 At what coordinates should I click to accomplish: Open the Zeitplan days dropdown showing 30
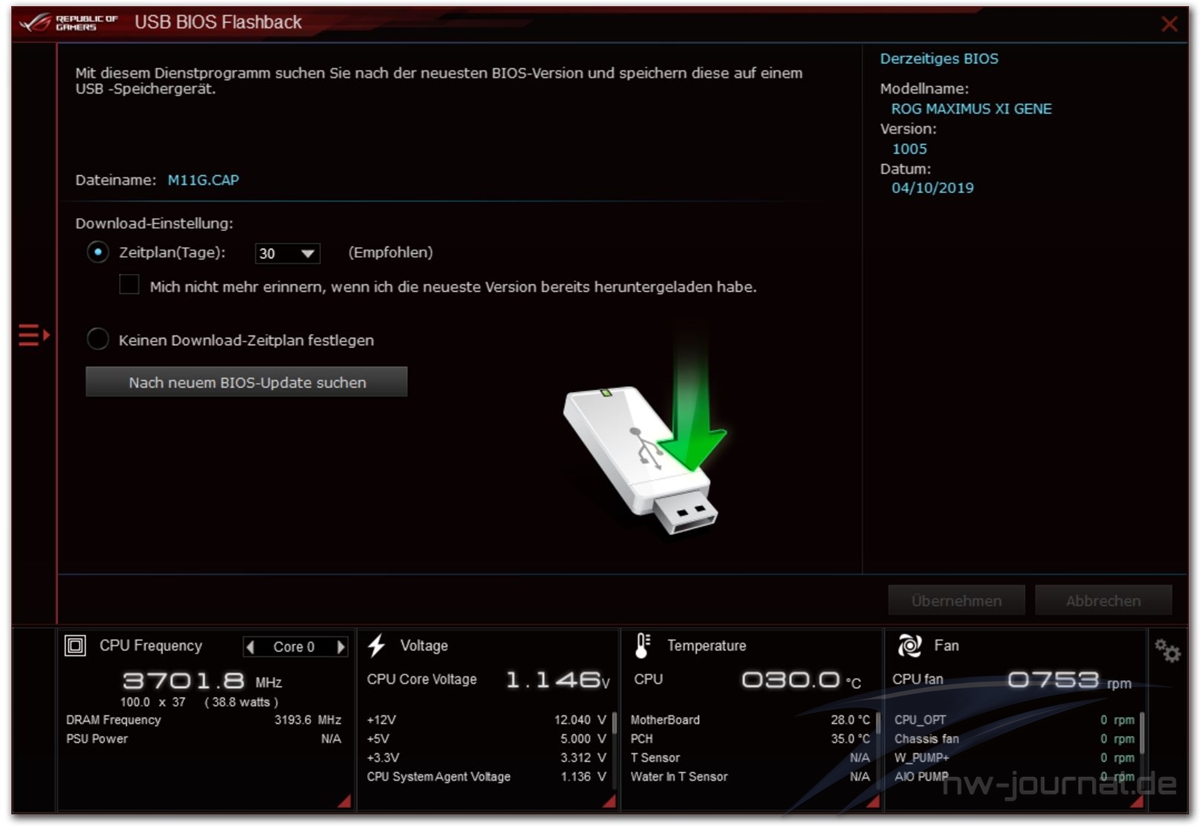(288, 253)
